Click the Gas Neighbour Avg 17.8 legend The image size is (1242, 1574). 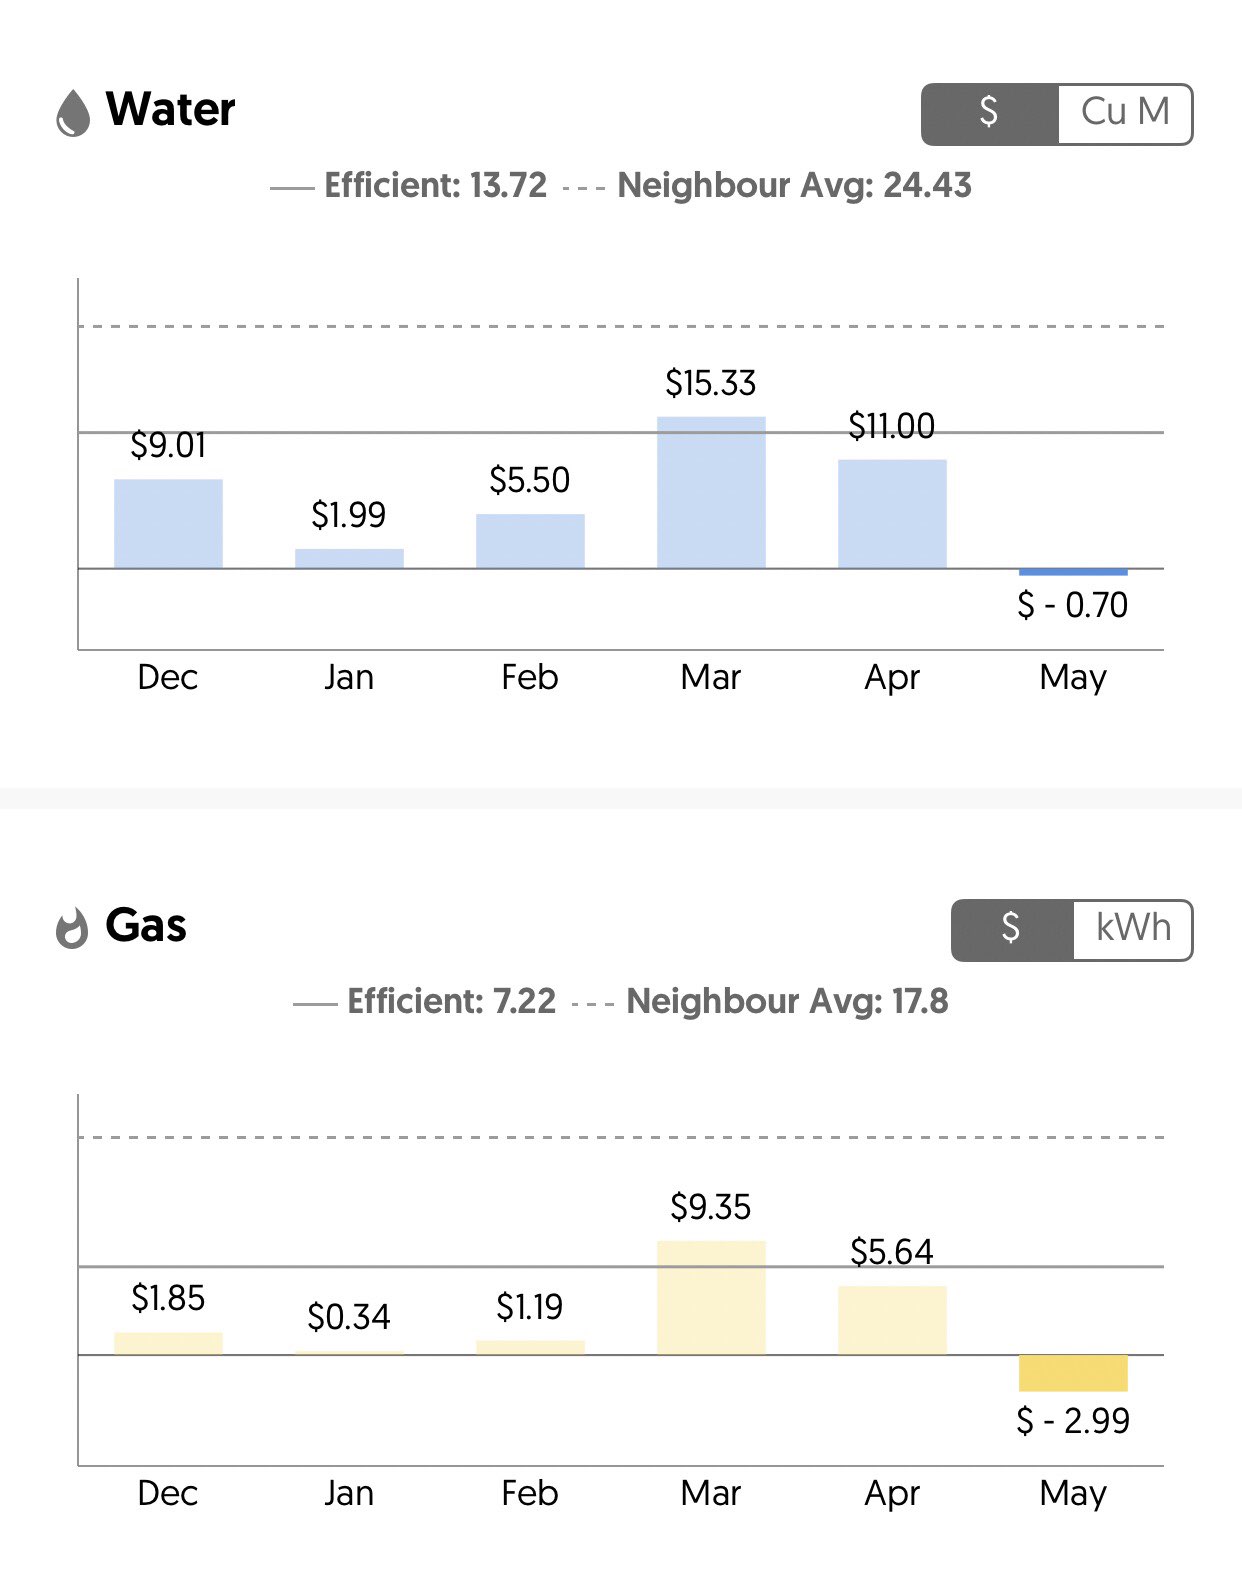[x=762, y=1002]
